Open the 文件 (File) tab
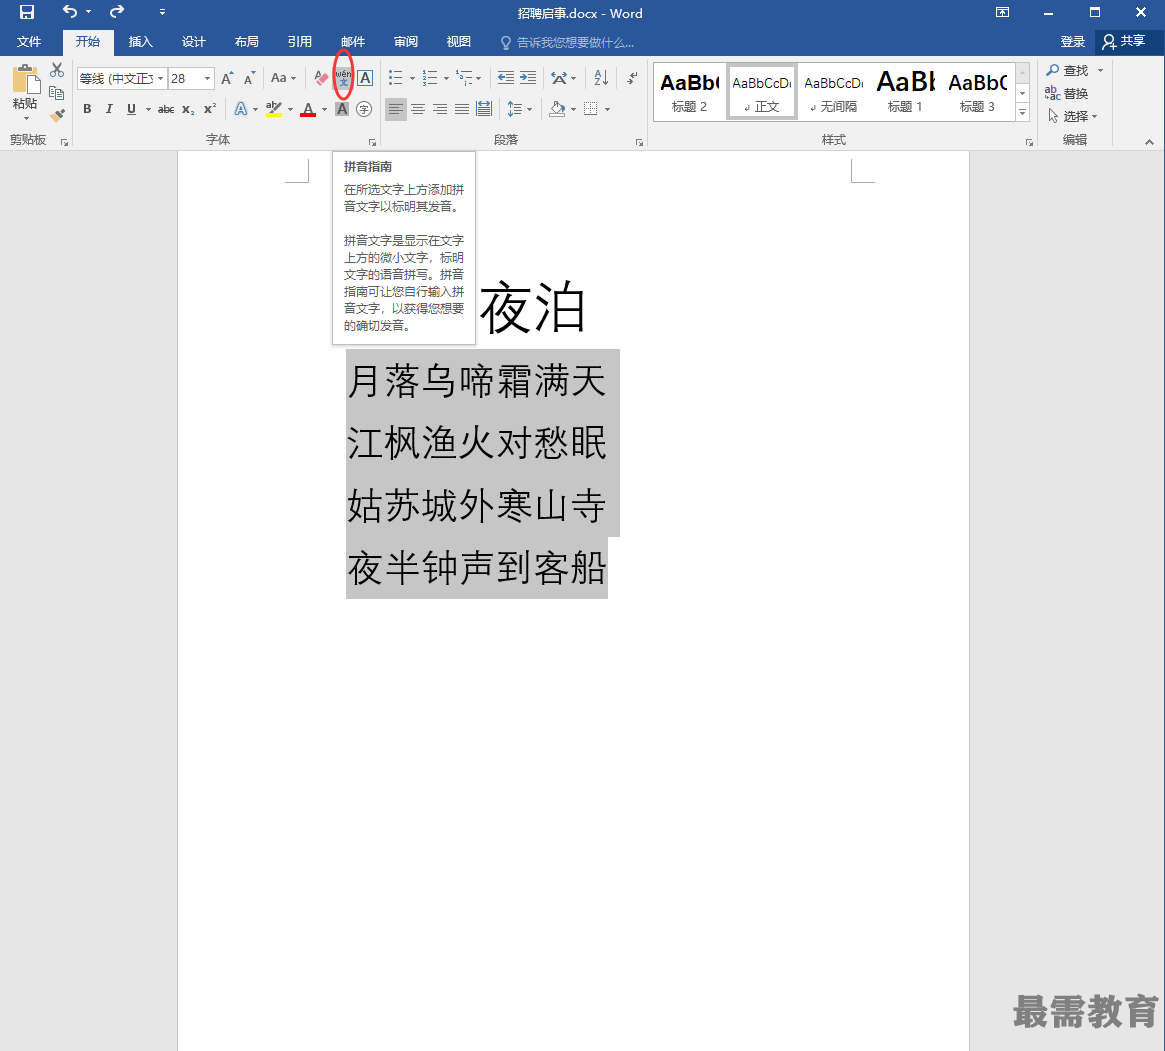 29,42
